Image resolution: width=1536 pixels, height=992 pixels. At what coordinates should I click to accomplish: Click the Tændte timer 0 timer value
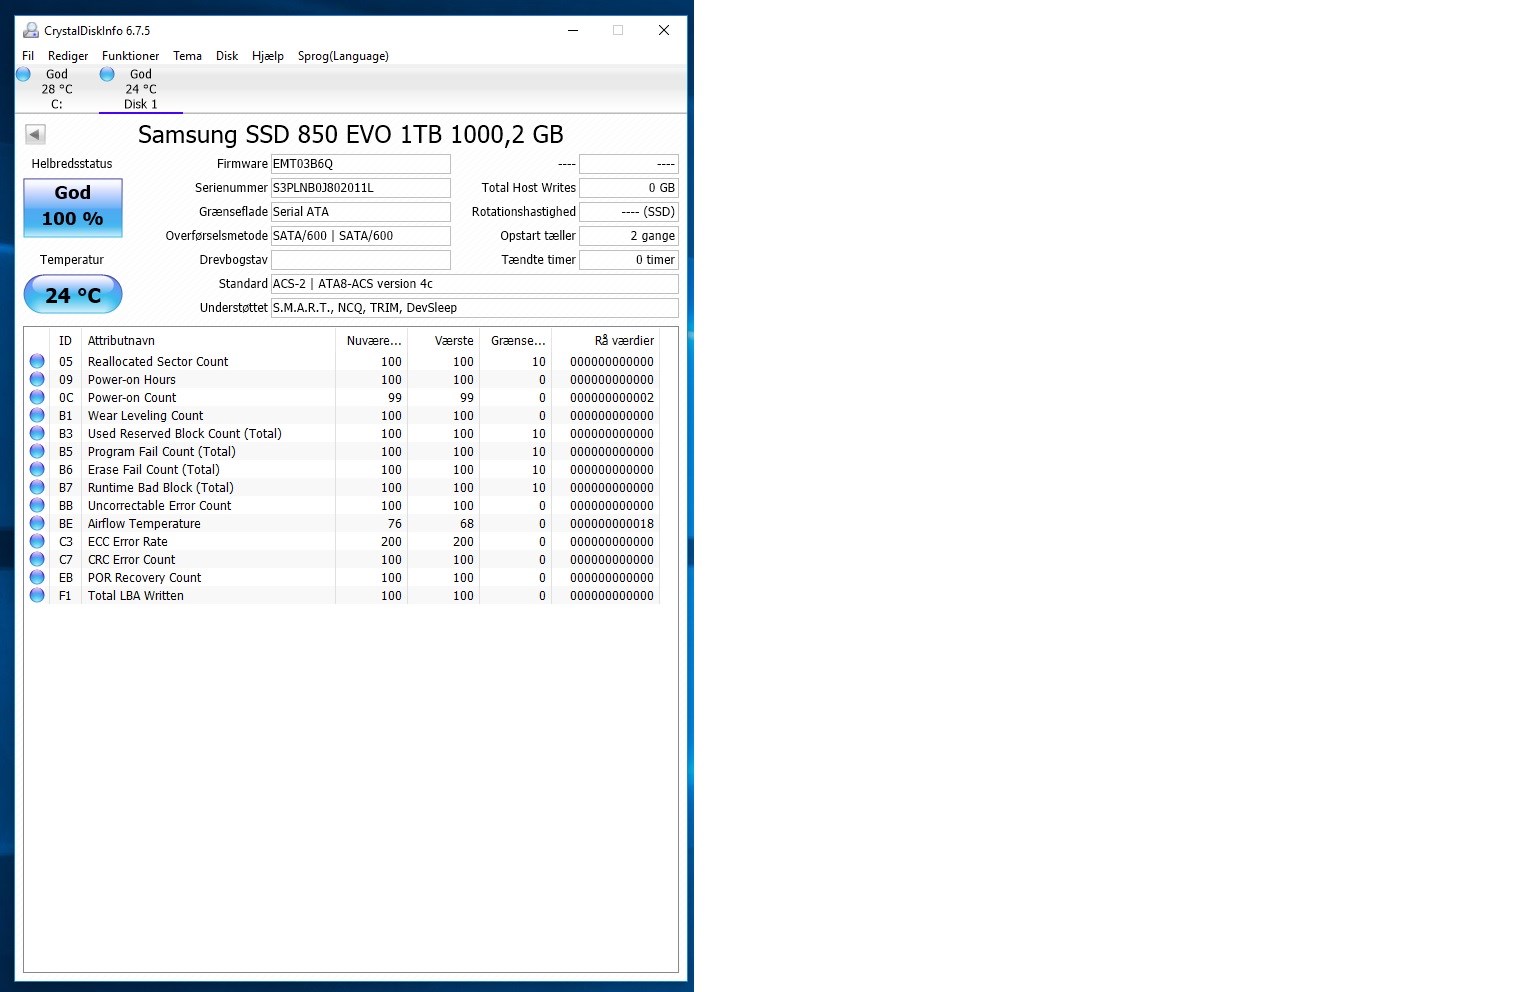pos(629,260)
